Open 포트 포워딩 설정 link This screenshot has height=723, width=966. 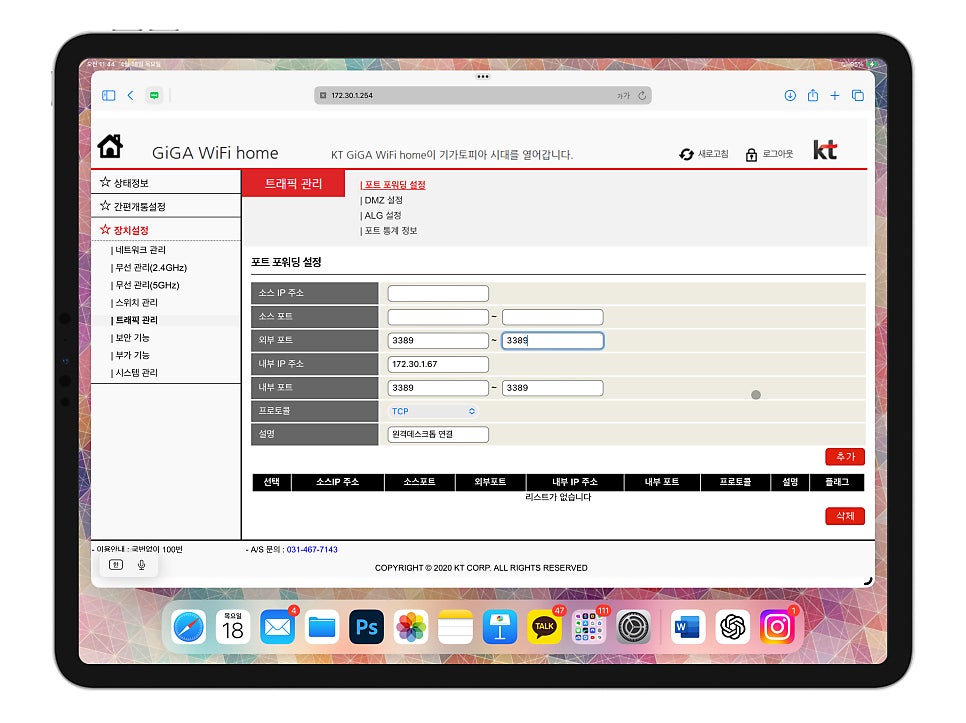(x=394, y=185)
